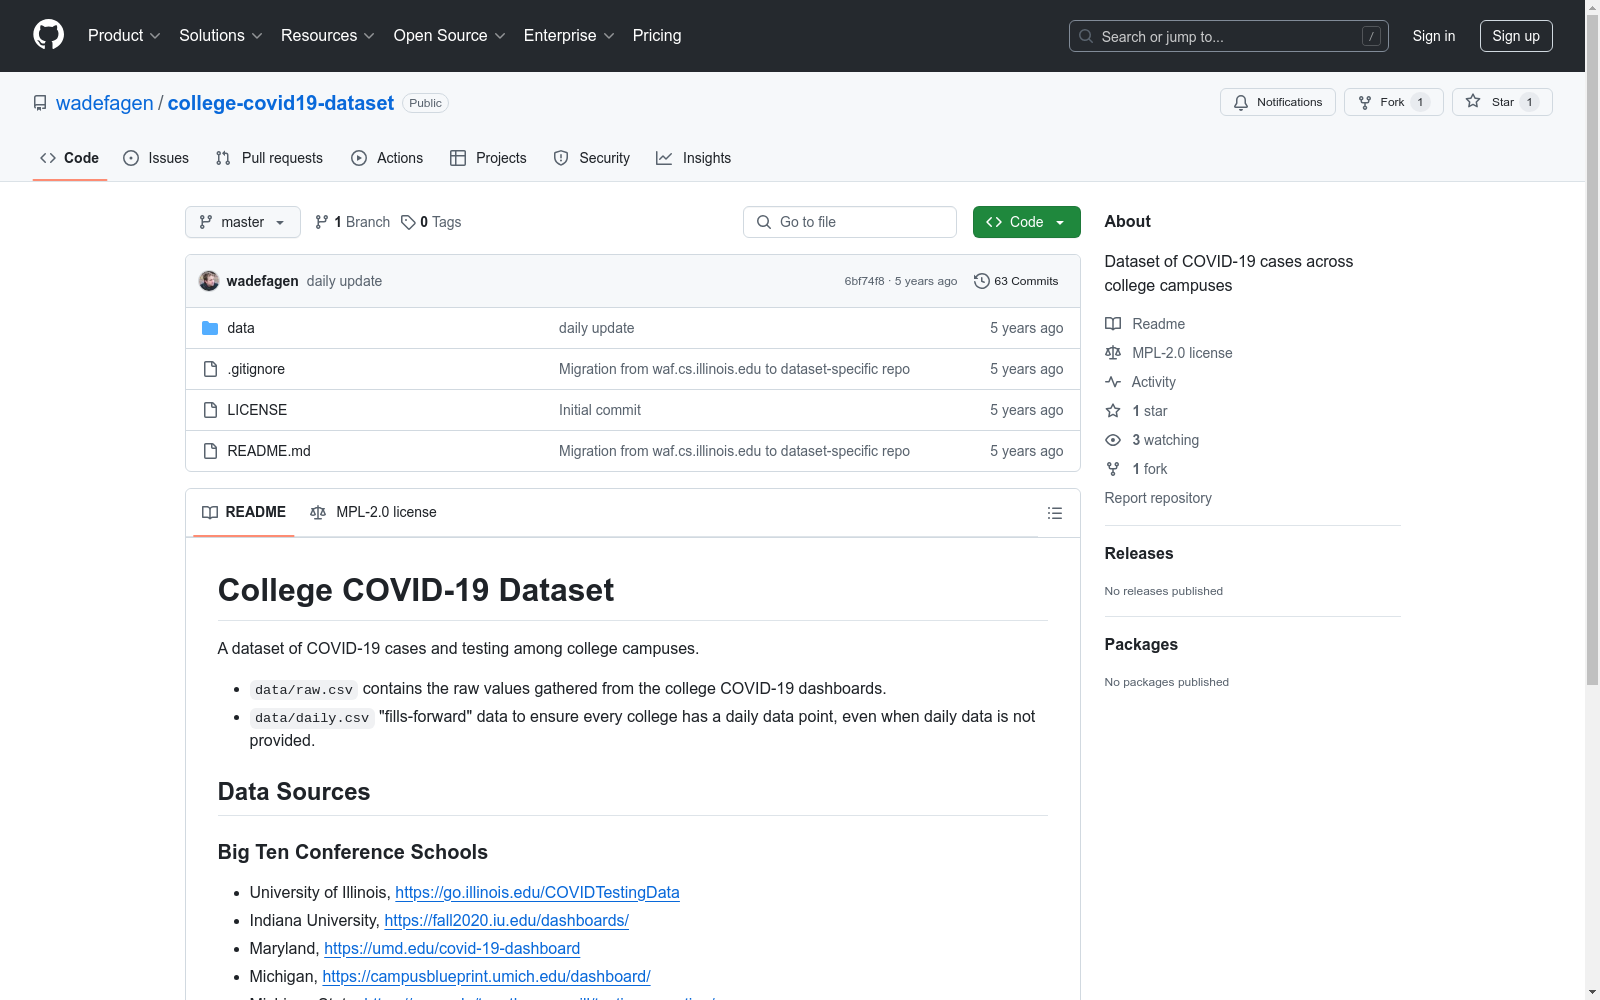Image resolution: width=1600 pixels, height=1000 pixels.
Task: Click the fork icon beside 1 fork
Action: coord(1113,469)
